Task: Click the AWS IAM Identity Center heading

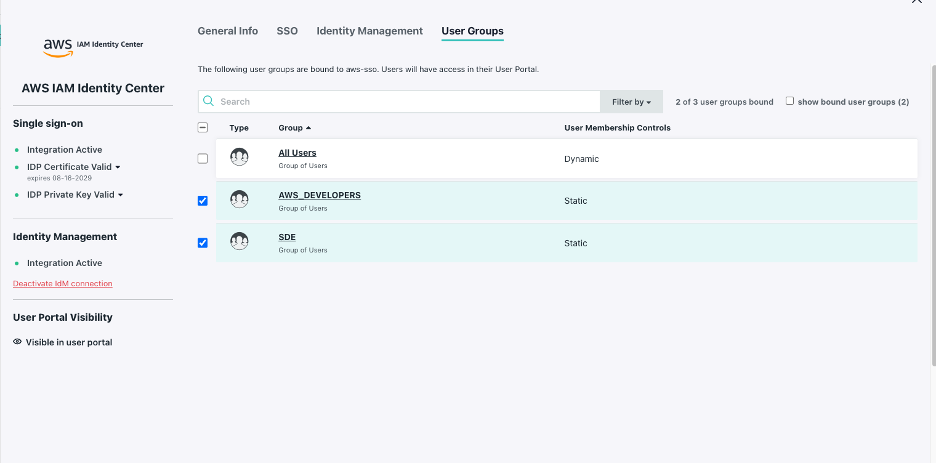Action: point(93,88)
